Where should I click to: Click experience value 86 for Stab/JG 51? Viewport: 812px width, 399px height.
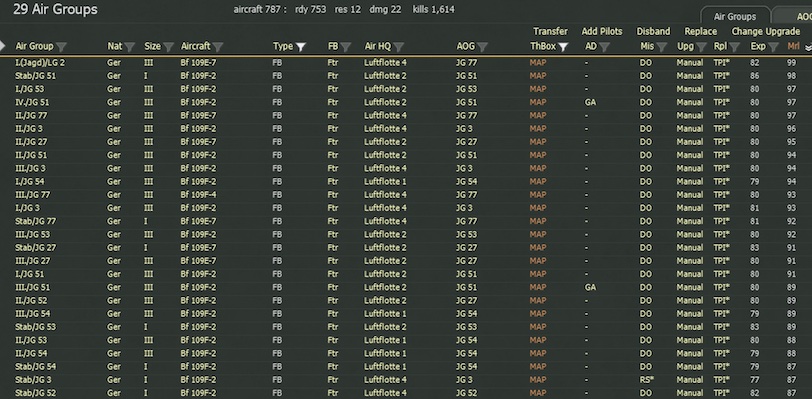coord(755,76)
